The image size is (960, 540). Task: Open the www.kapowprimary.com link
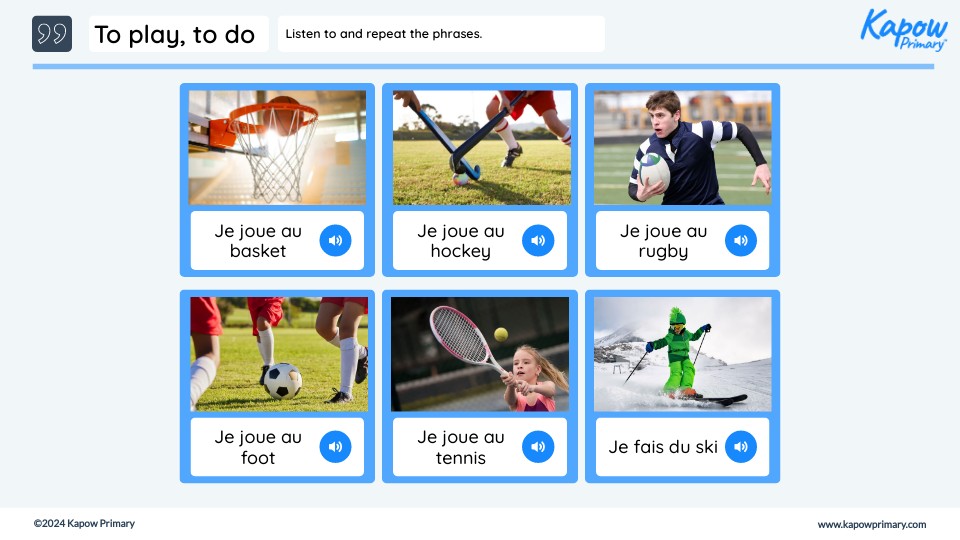pos(872,524)
